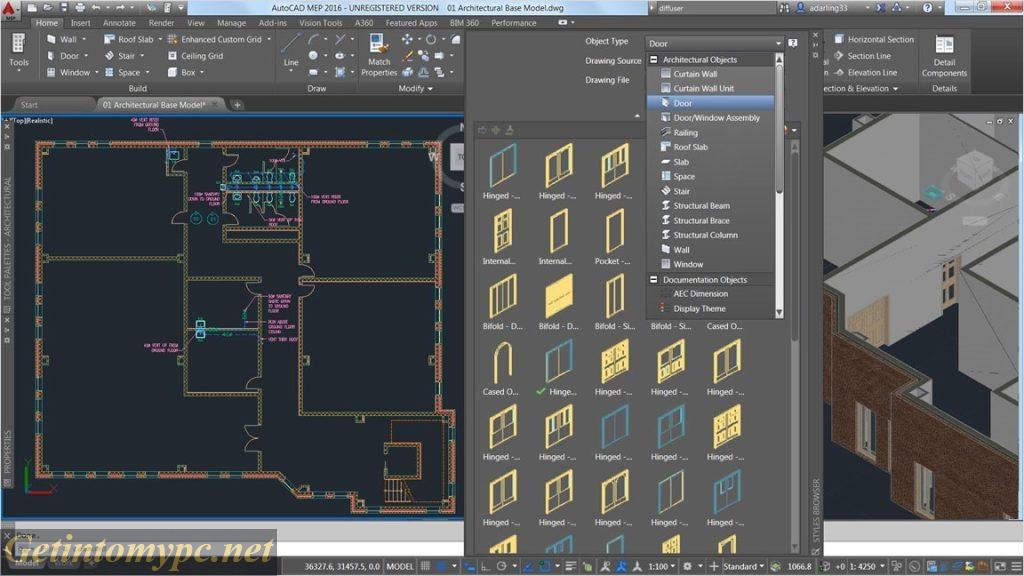Toggle the MODEL space button in status bar
This screenshot has height=576, width=1024.
[400, 566]
